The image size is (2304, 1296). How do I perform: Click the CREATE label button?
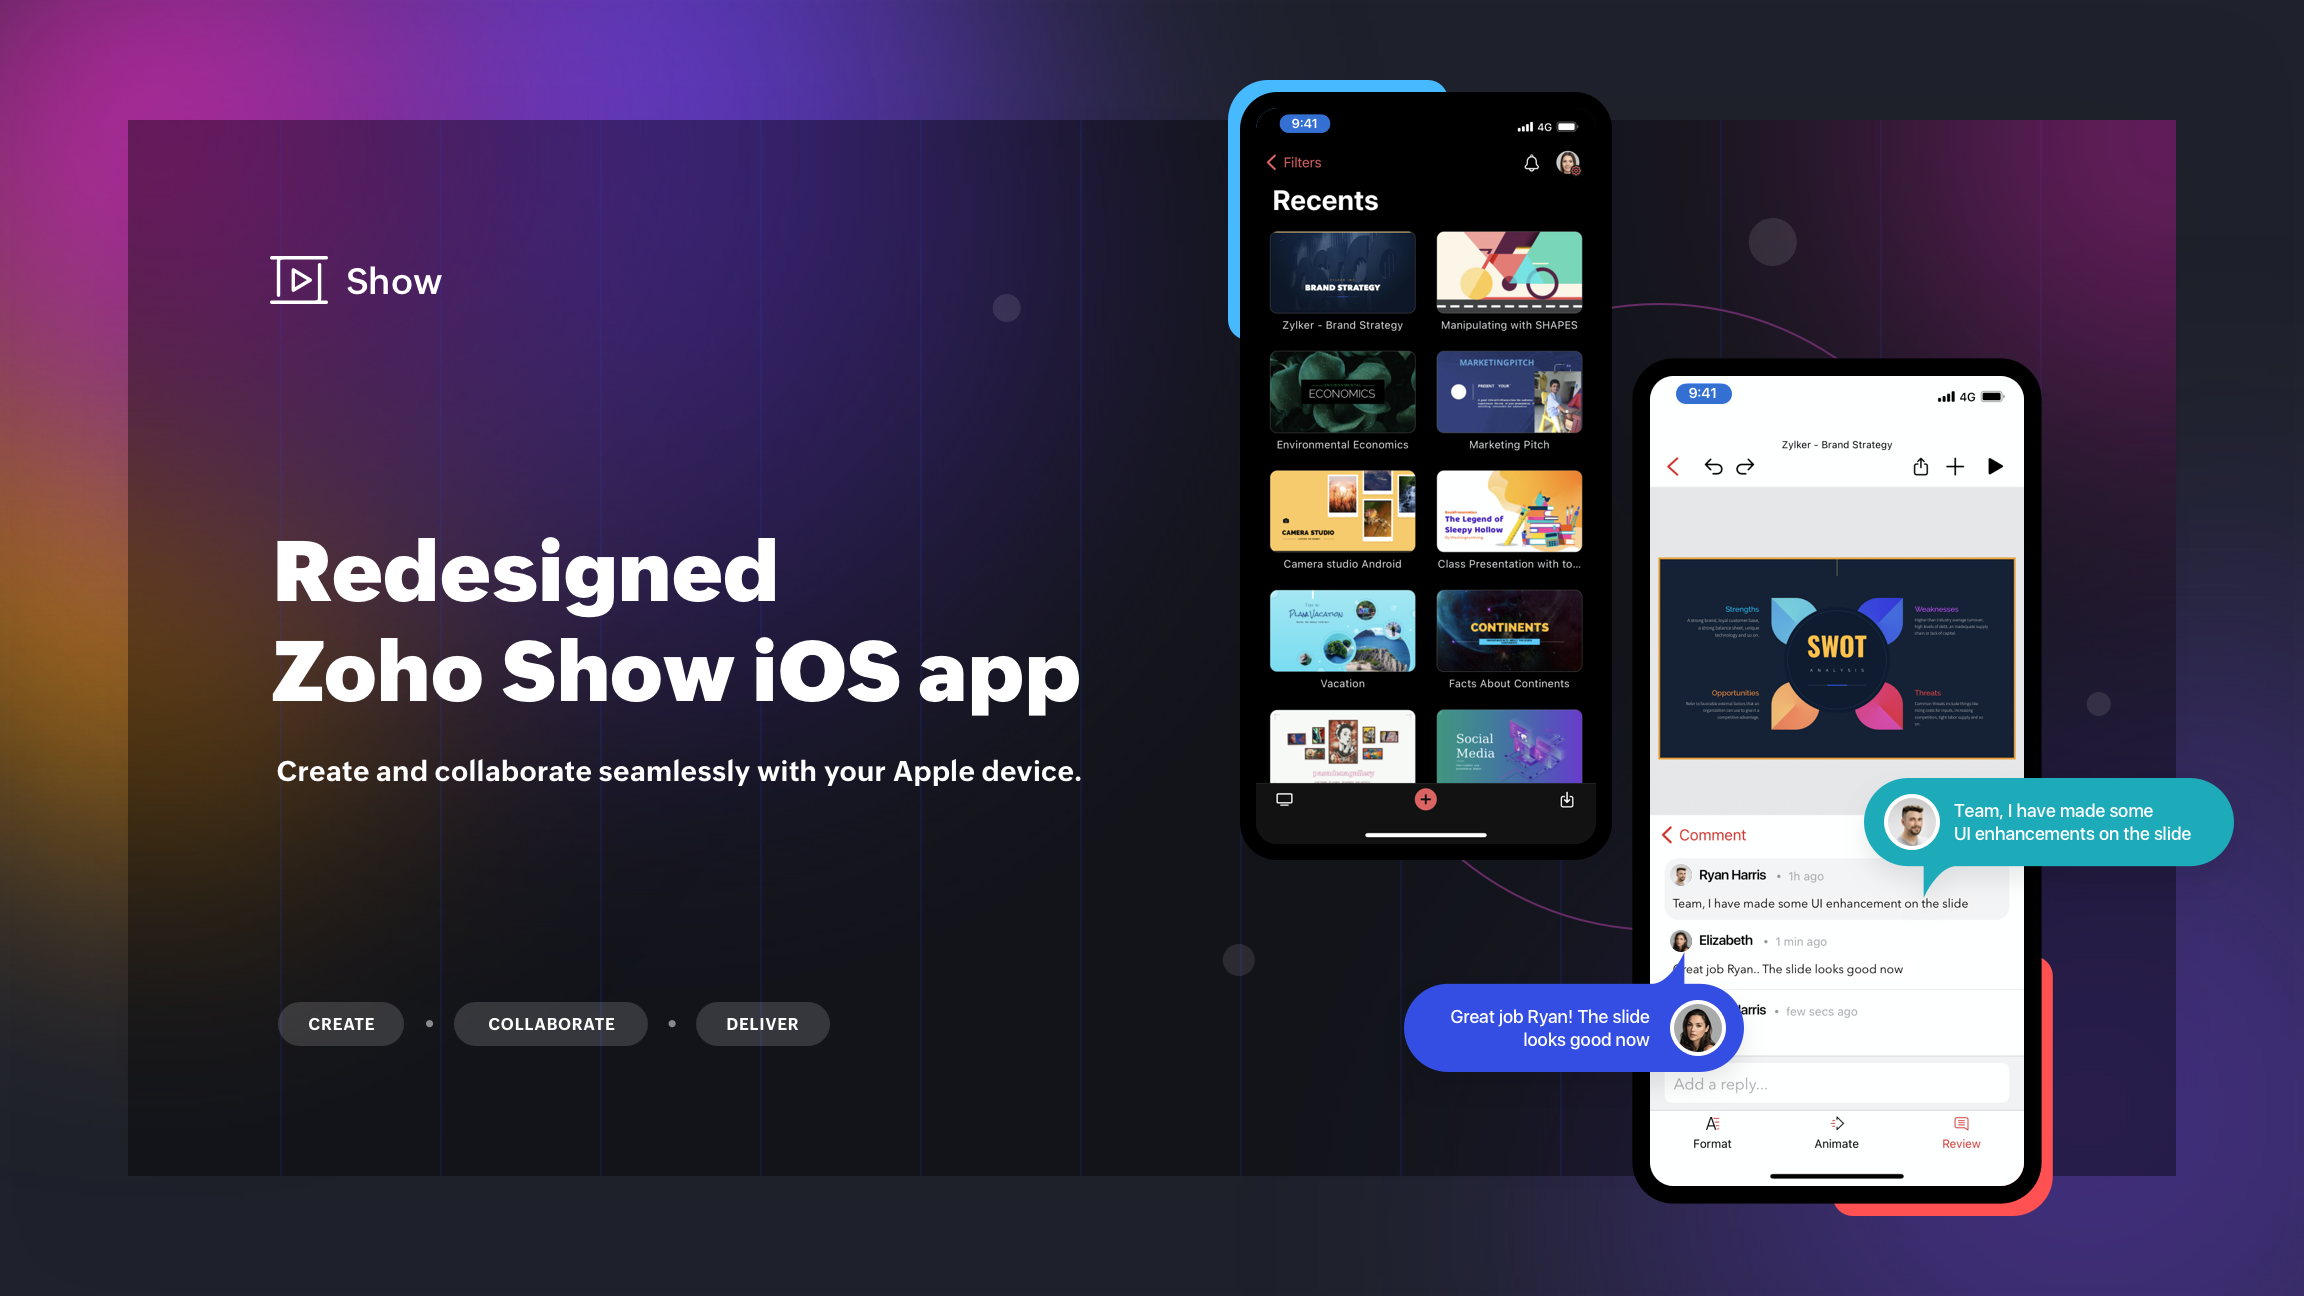(342, 1024)
